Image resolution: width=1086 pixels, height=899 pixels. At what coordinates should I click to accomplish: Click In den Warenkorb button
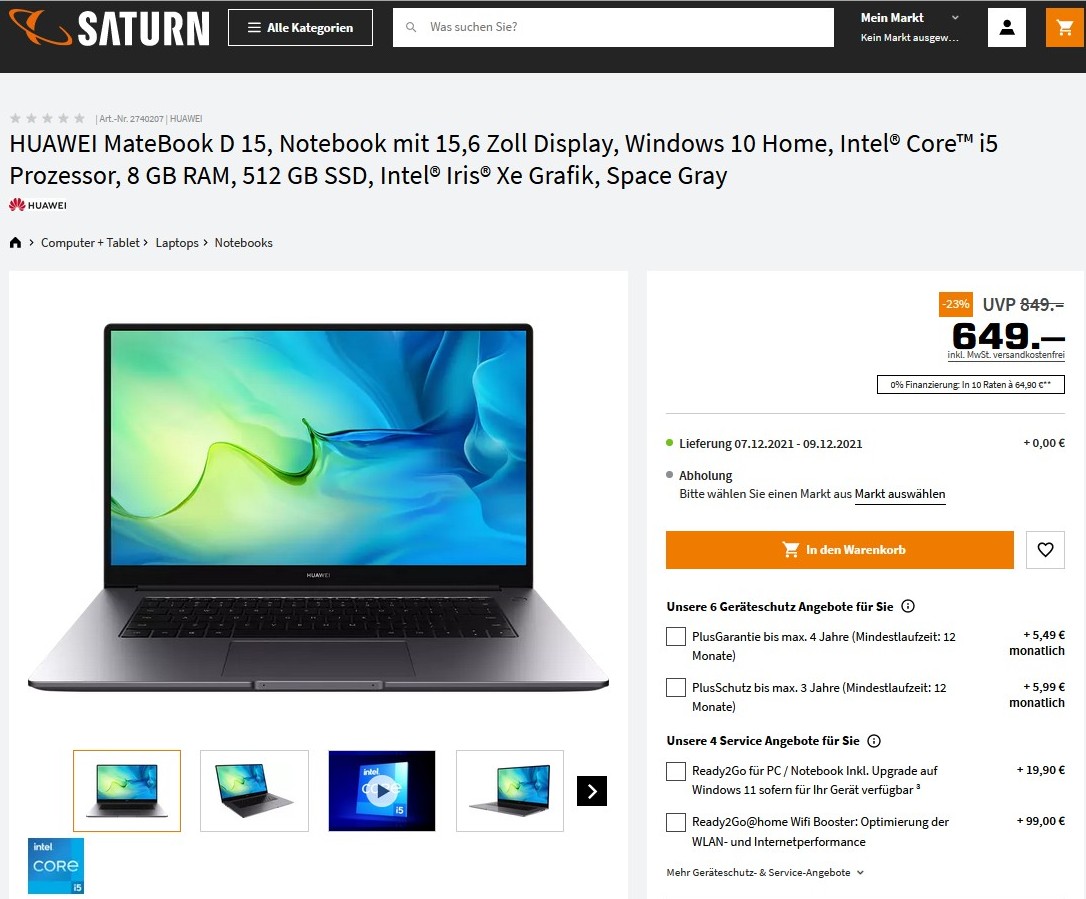[839, 550]
